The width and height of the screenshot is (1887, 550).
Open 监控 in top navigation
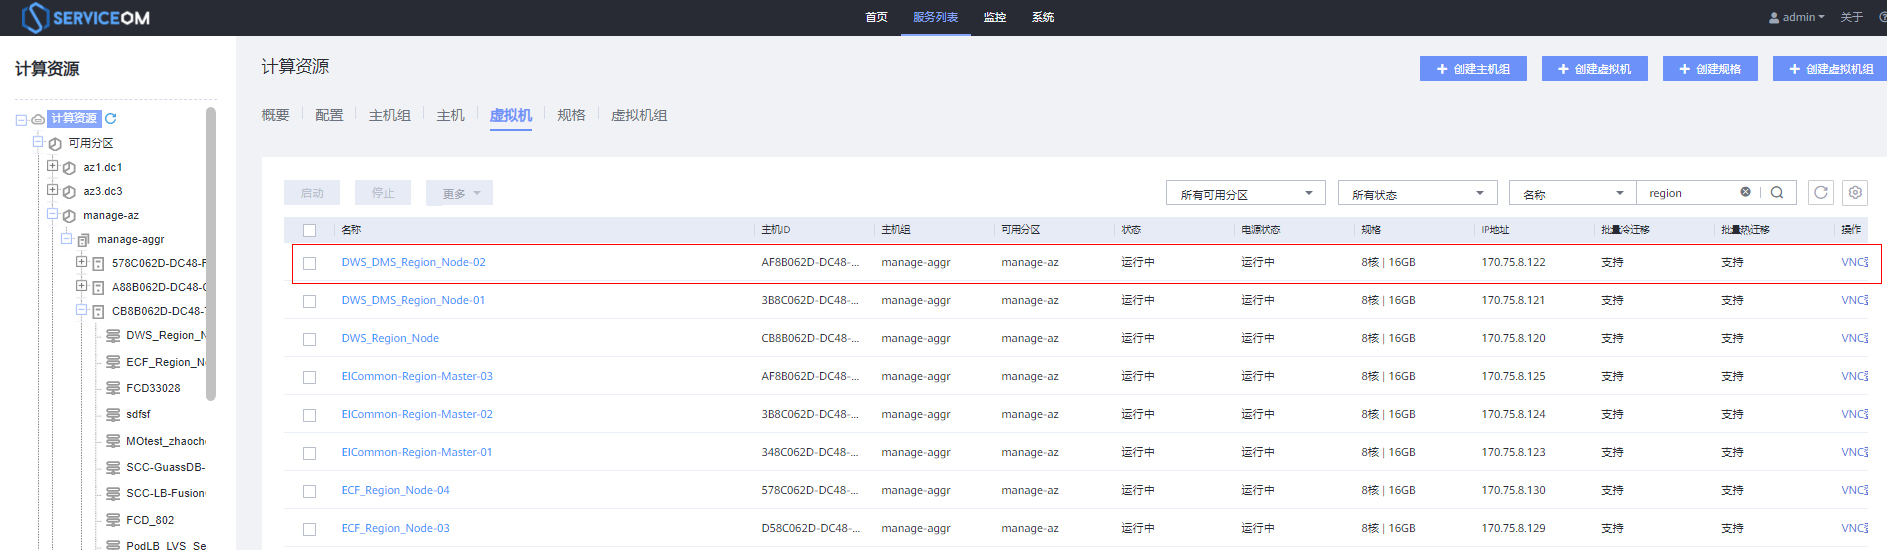click(x=995, y=17)
